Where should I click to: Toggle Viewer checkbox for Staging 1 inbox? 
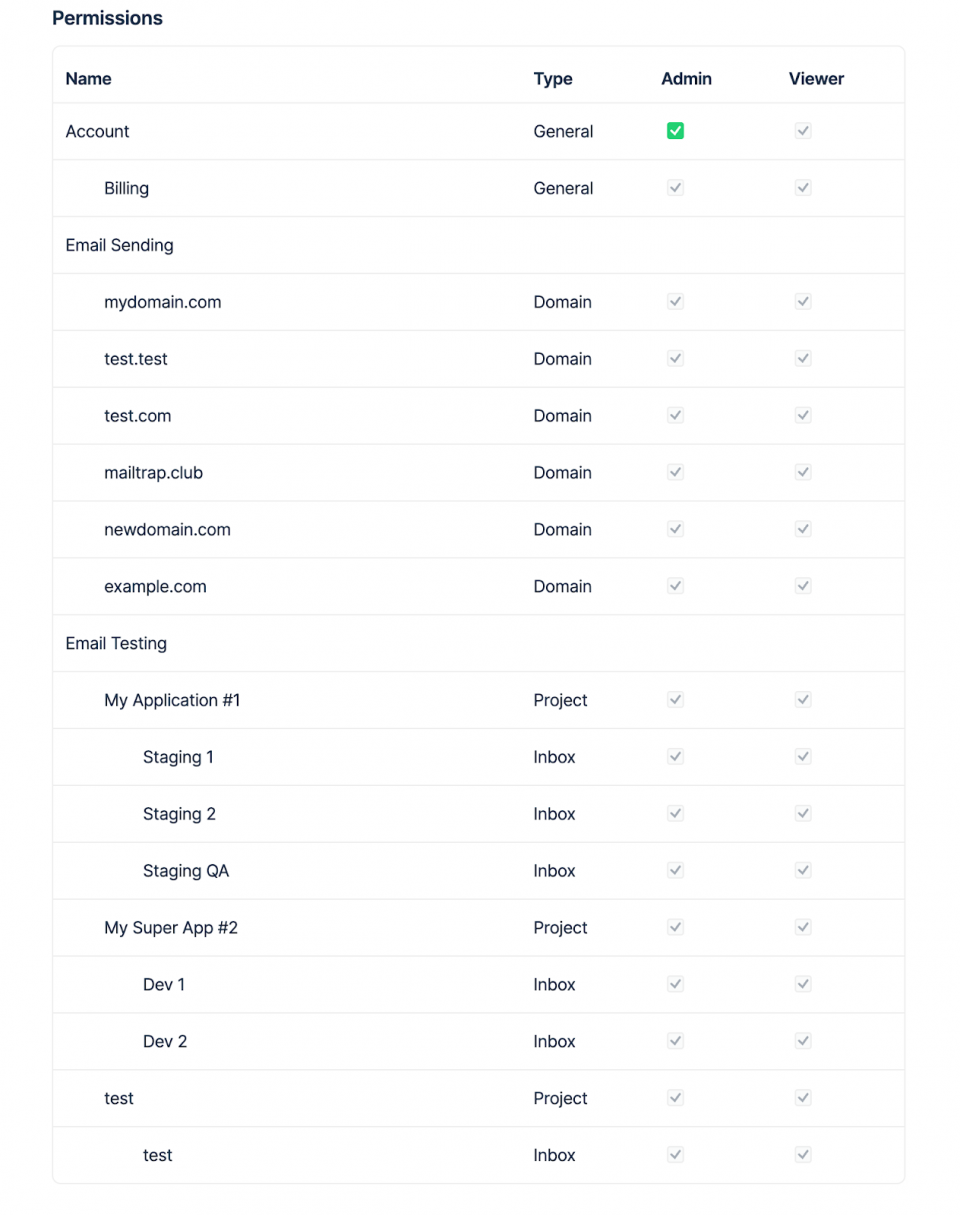802,757
